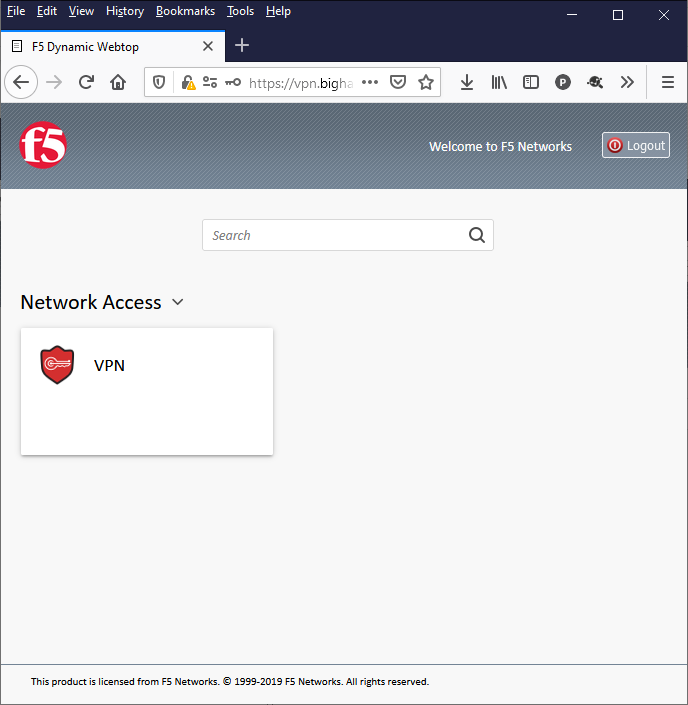Open a new browser tab

pyautogui.click(x=242, y=45)
